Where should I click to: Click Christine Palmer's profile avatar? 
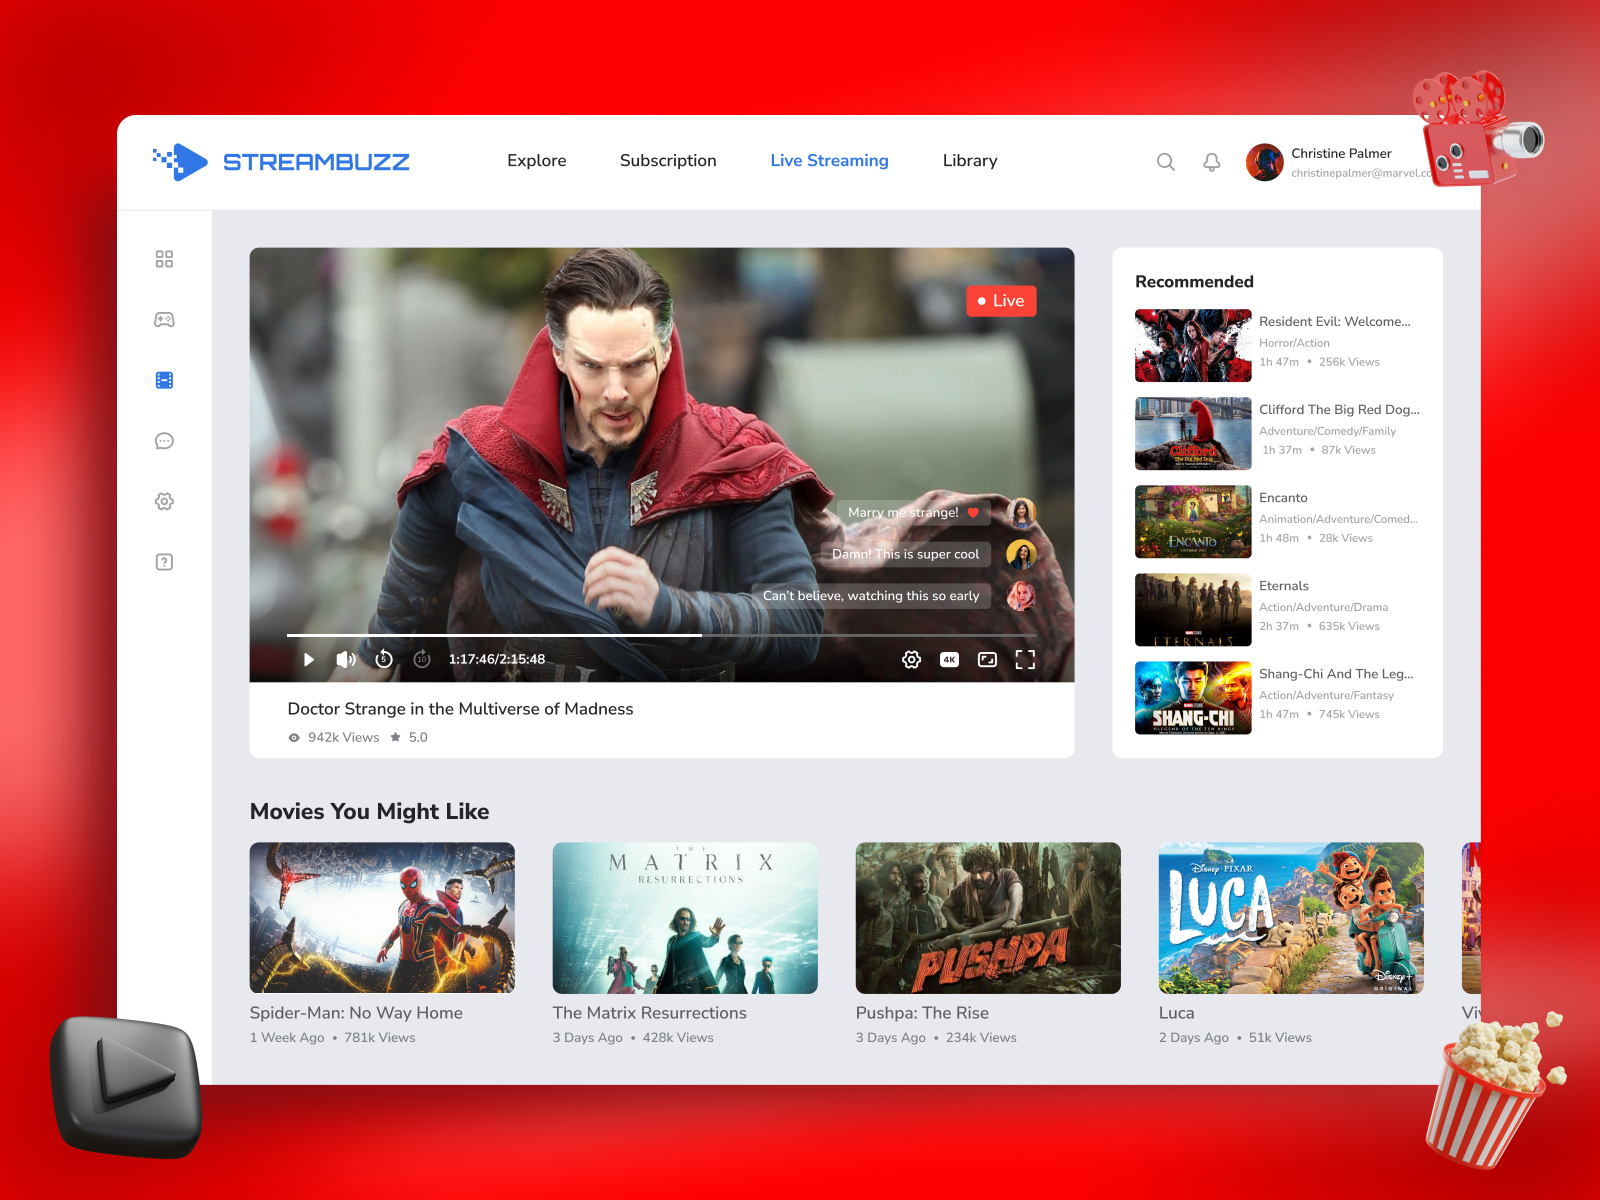click(x=1264, y=162)
